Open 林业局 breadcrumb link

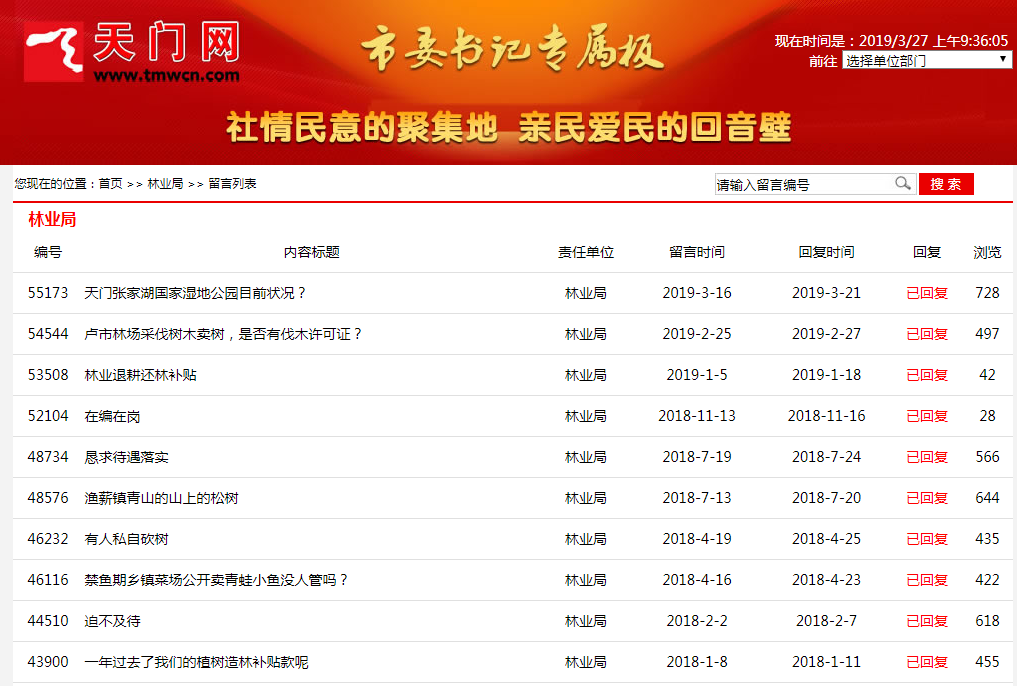pyautogui.click(x=165, y=184)
